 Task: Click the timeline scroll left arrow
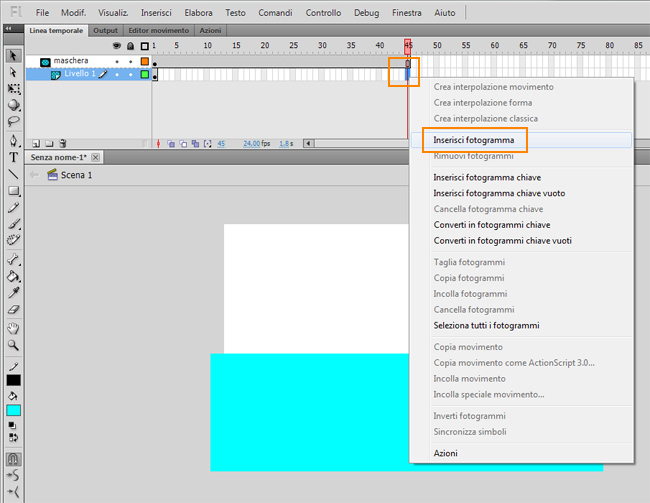pos(308,144)
